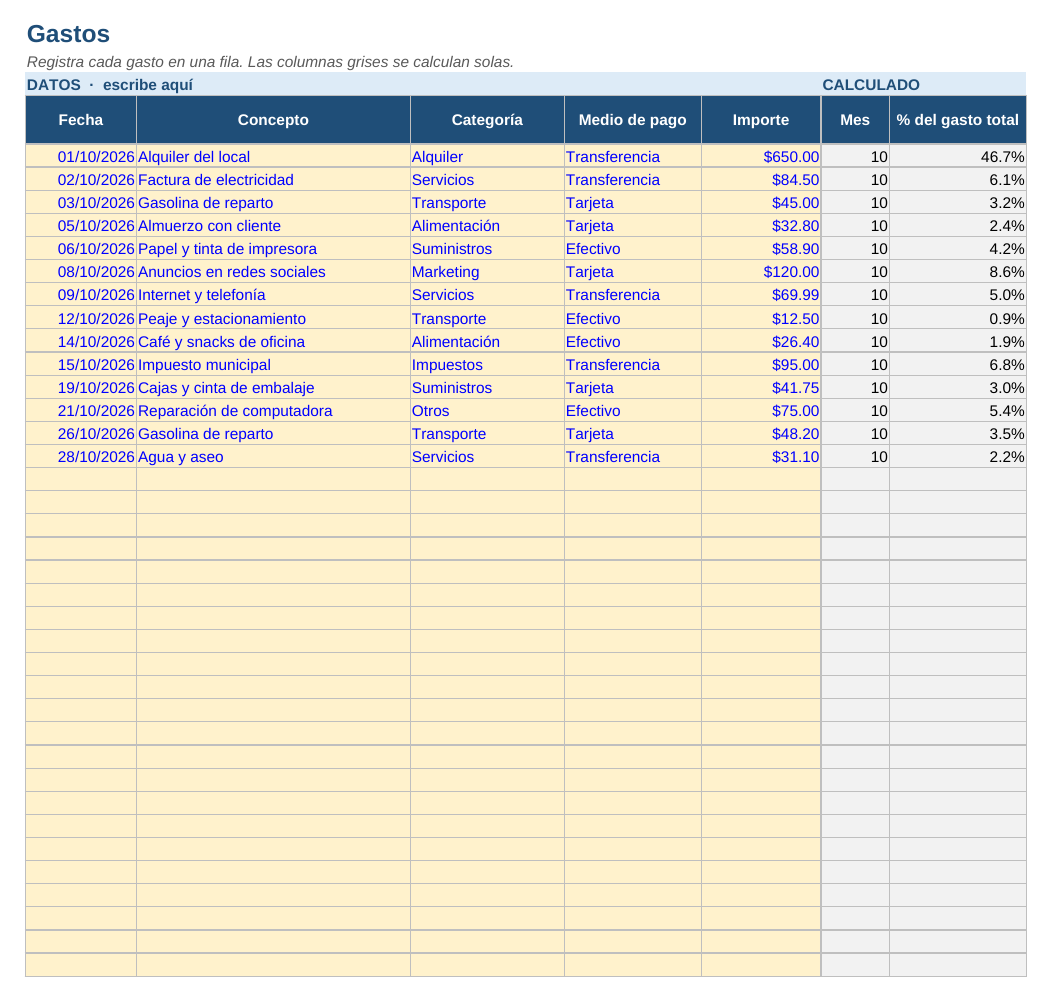The height and width of the screenshot is (1001, 1051).
Task: Click the "Marketing" category cell
Action: (487, 272)
